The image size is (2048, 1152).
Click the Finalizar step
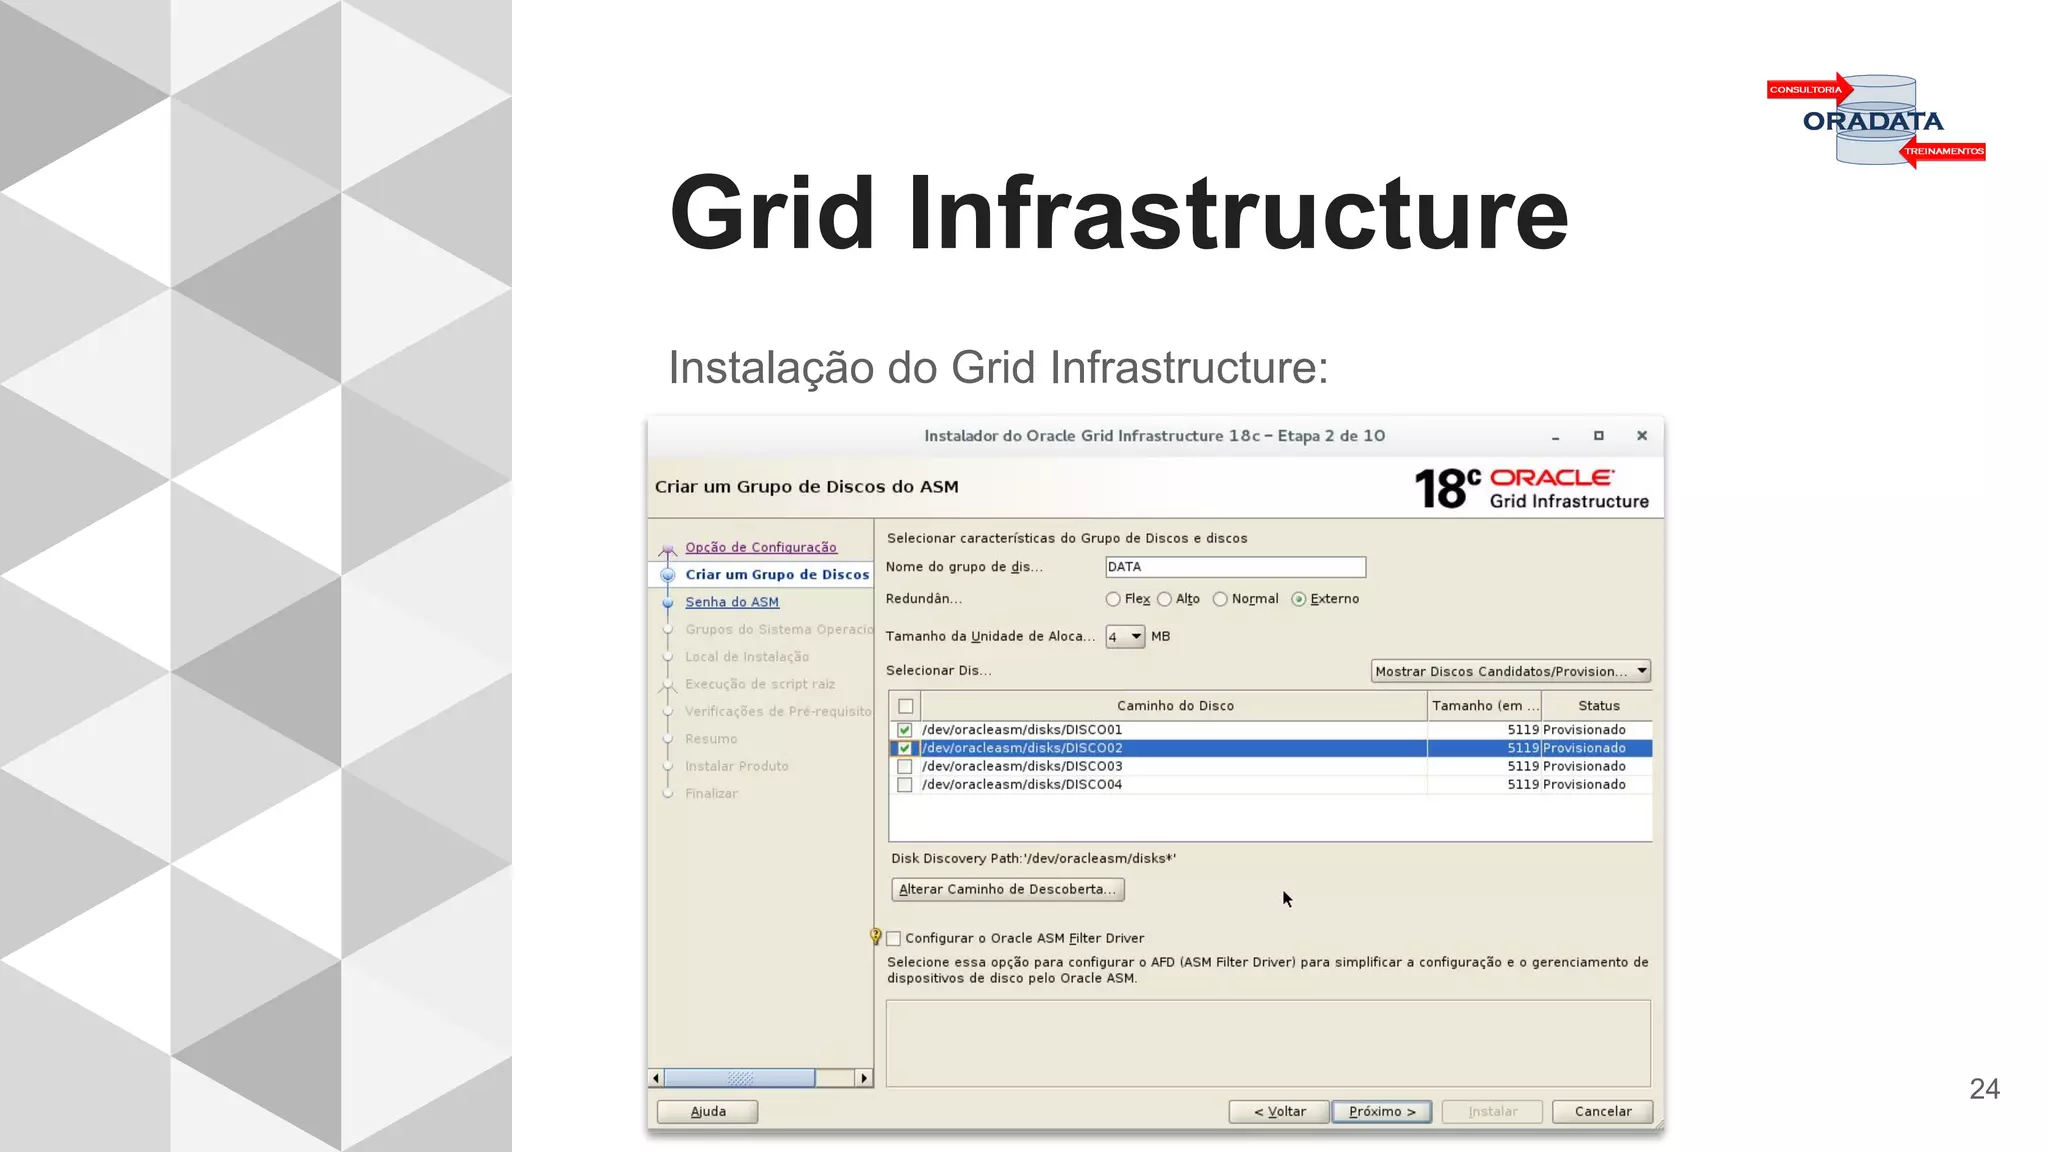click(712, 793)
